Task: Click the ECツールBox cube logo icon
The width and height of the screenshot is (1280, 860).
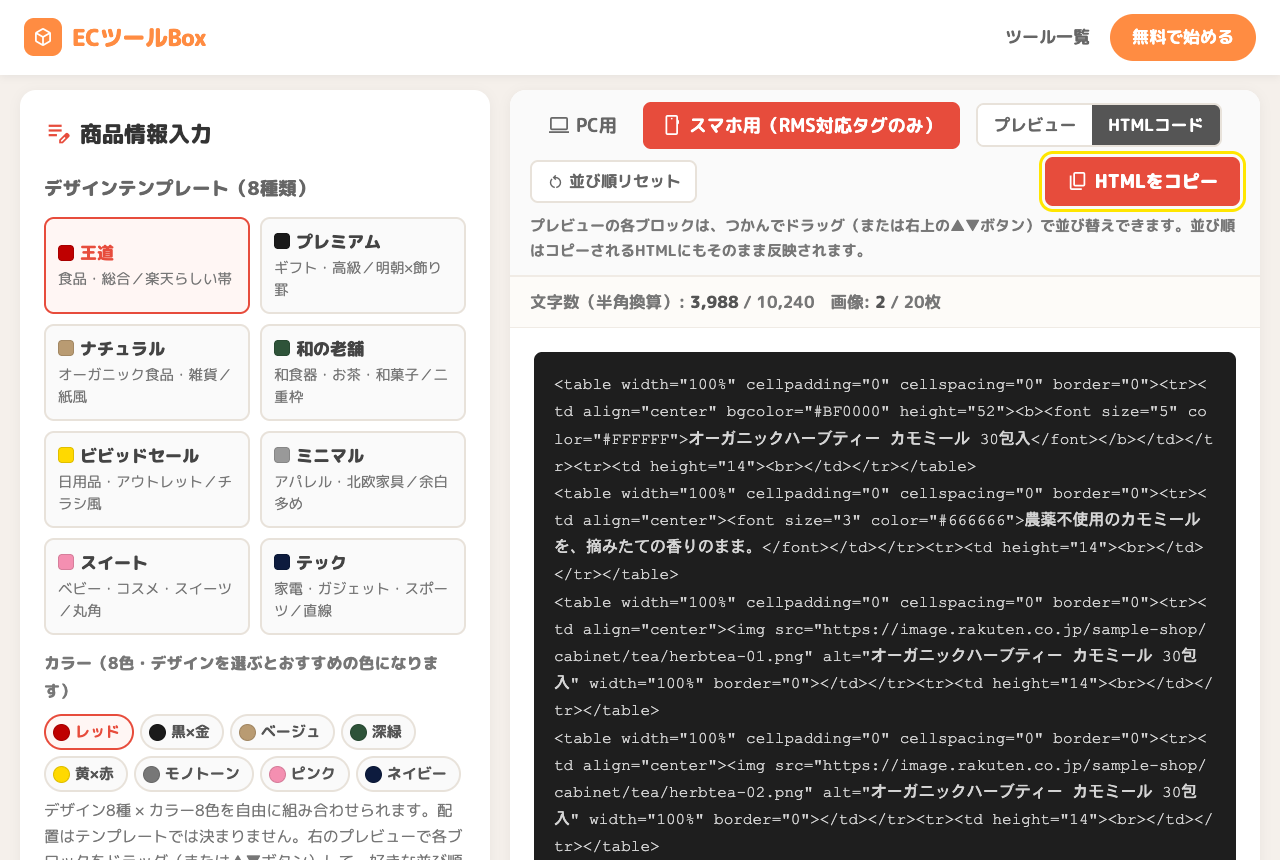Action: [43, 37]
